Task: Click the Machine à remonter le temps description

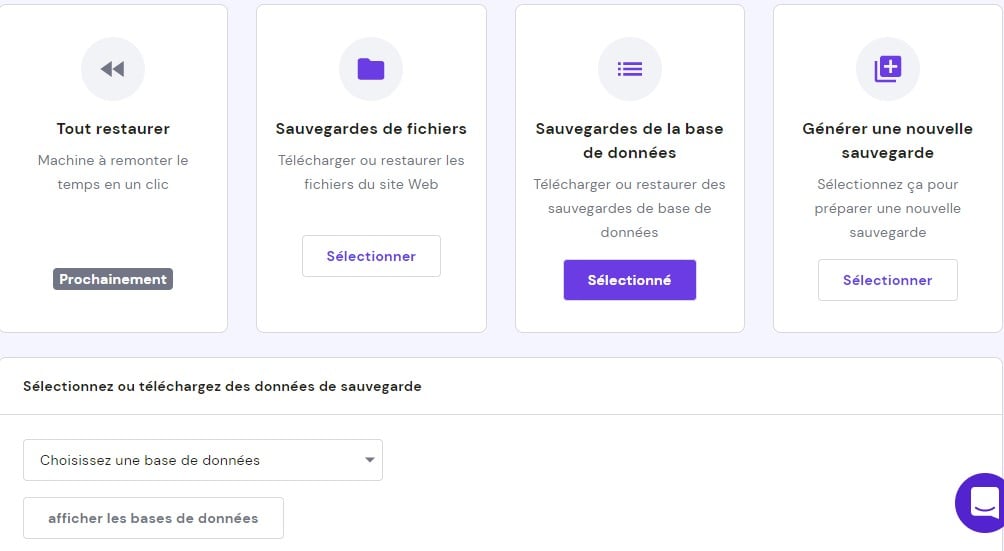Action: tap(113, 172)
